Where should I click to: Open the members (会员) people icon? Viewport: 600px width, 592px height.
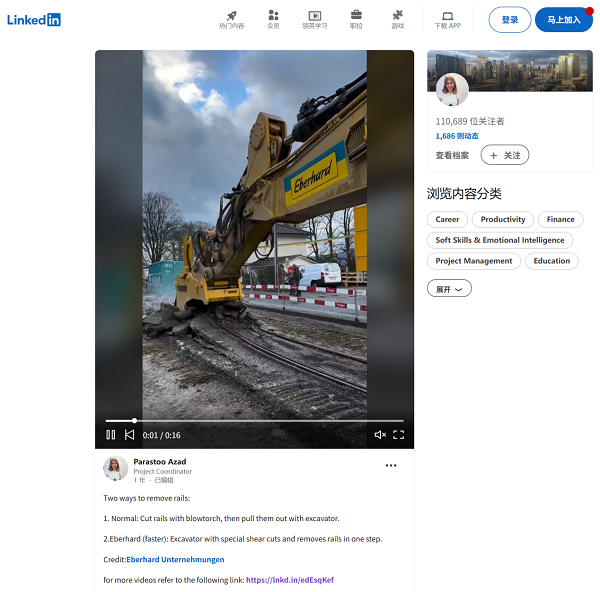[273, 16]
